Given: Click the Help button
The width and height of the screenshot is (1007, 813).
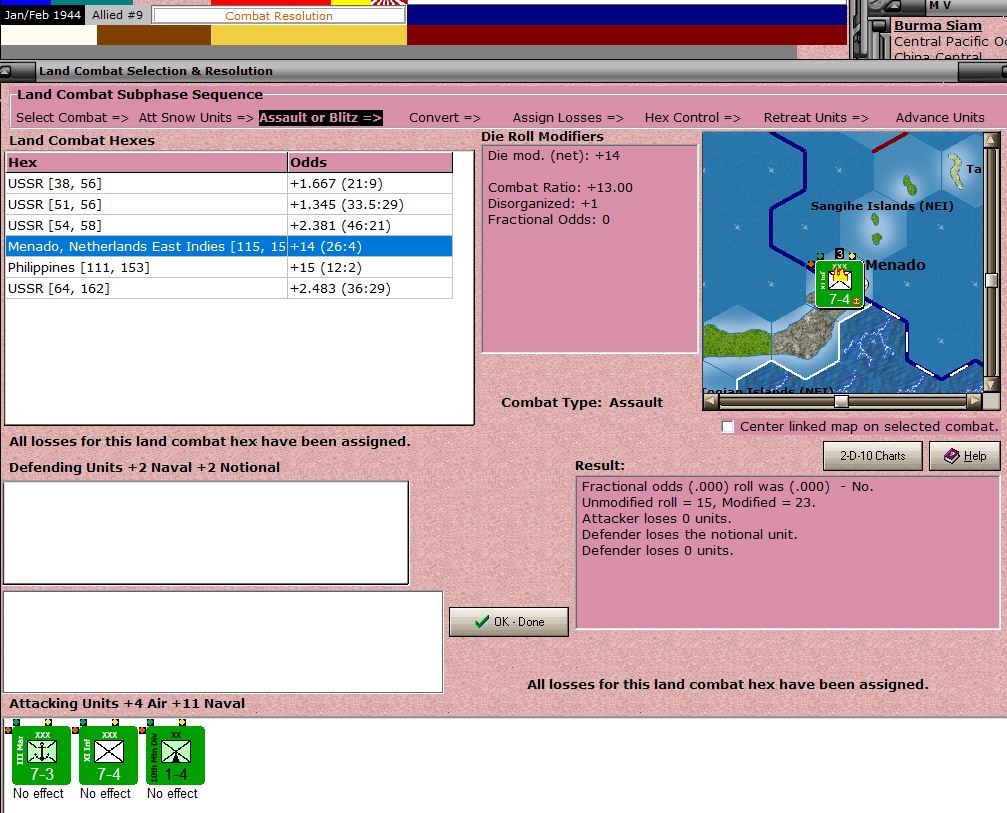Looking at the screenshot, I should (965, 455).
